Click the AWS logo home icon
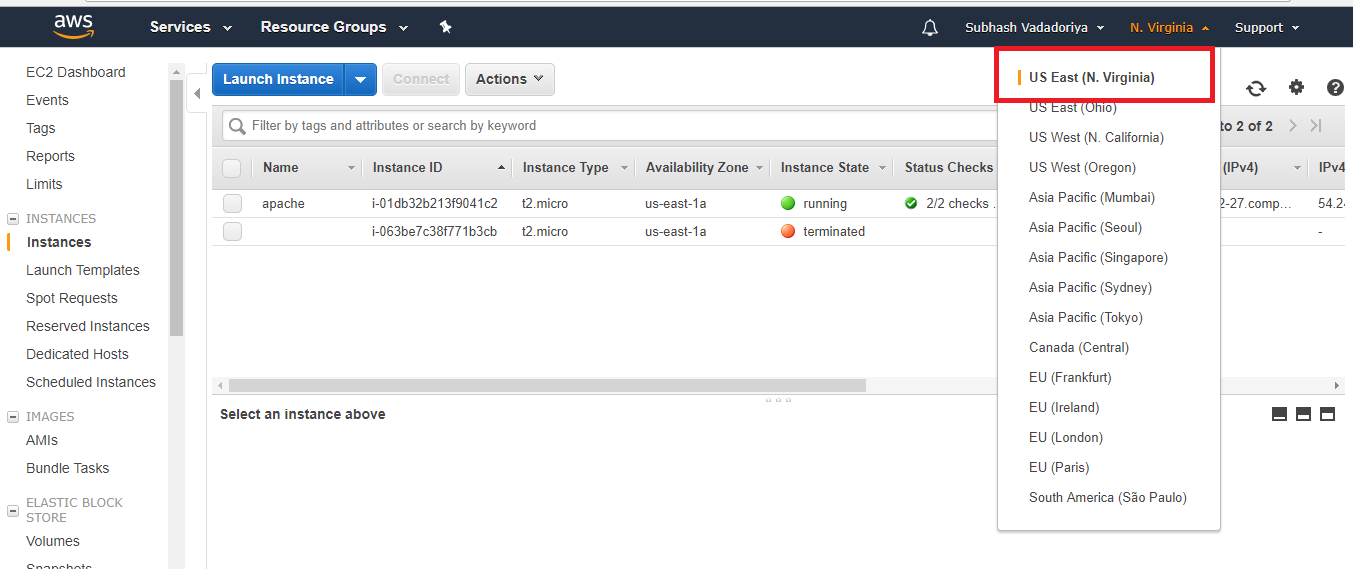 coord(73,26)
